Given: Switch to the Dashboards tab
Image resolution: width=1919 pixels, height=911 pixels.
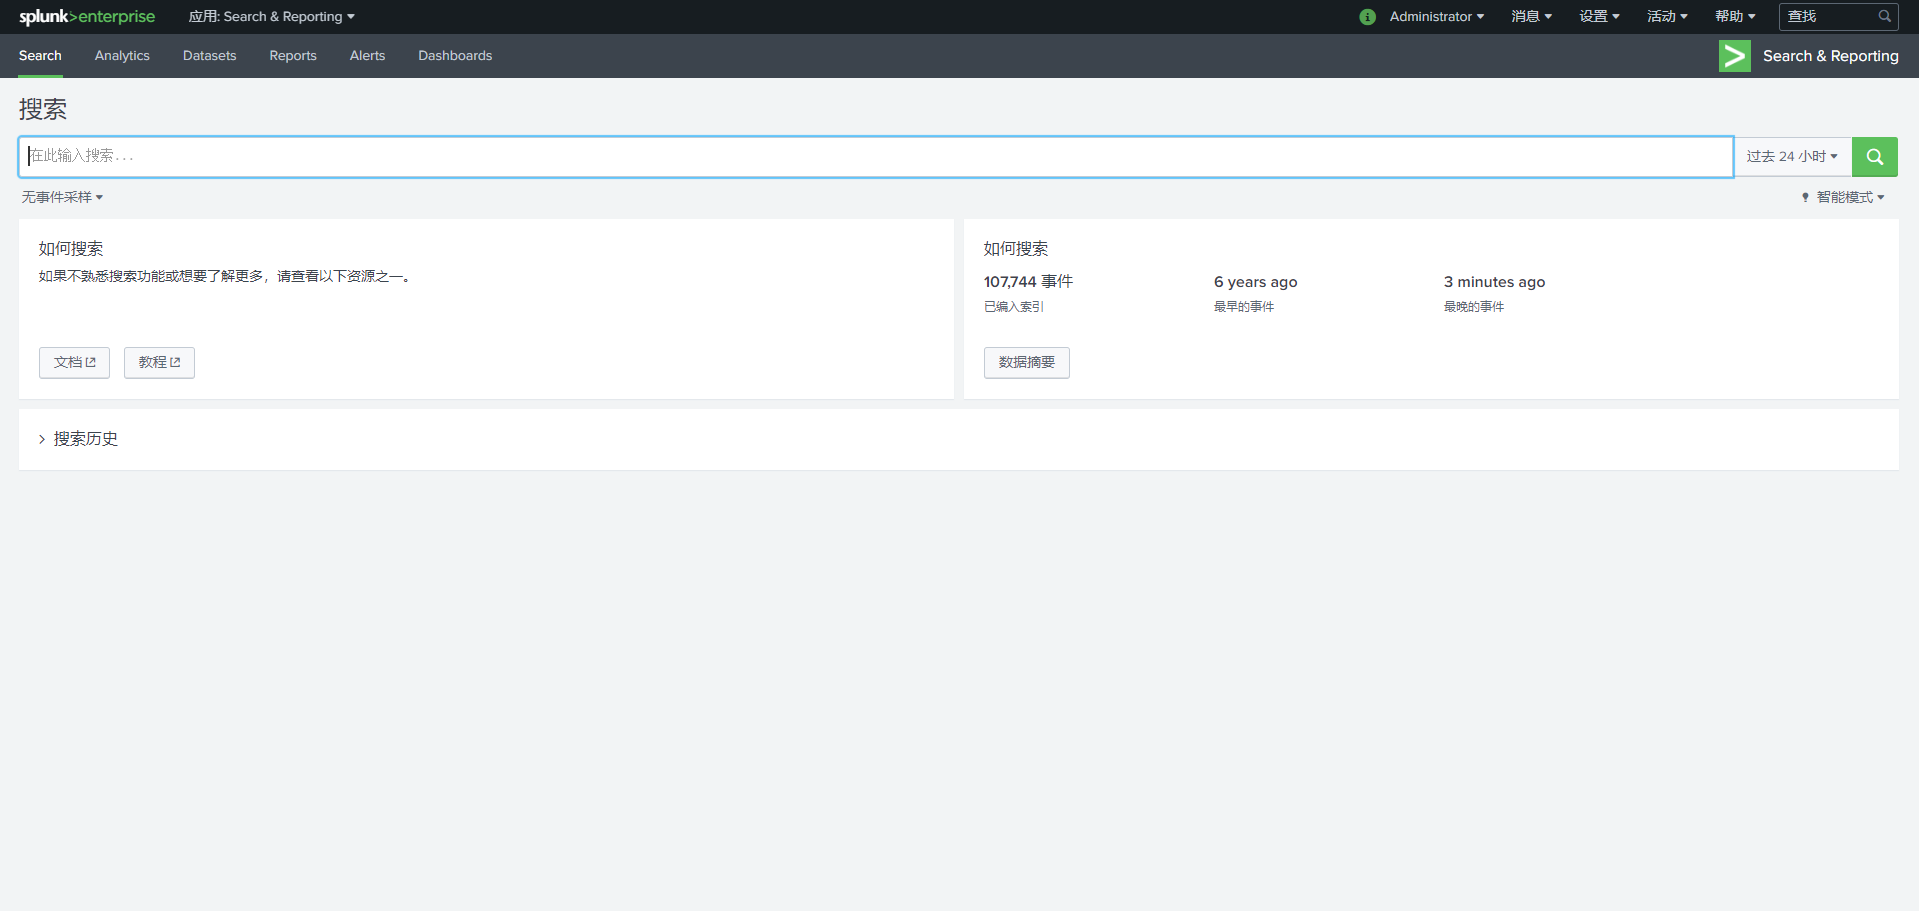Looking at the screenshot, I should [455, 56].
